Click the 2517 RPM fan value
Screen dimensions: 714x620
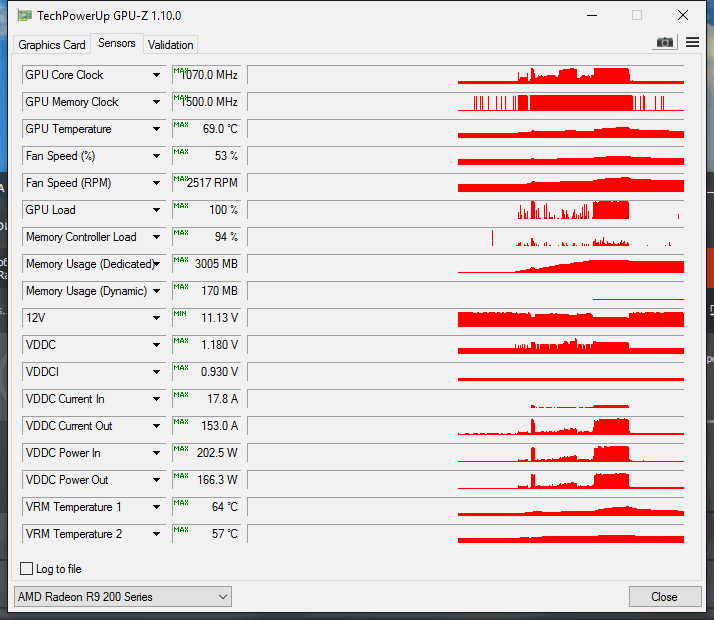206,183
